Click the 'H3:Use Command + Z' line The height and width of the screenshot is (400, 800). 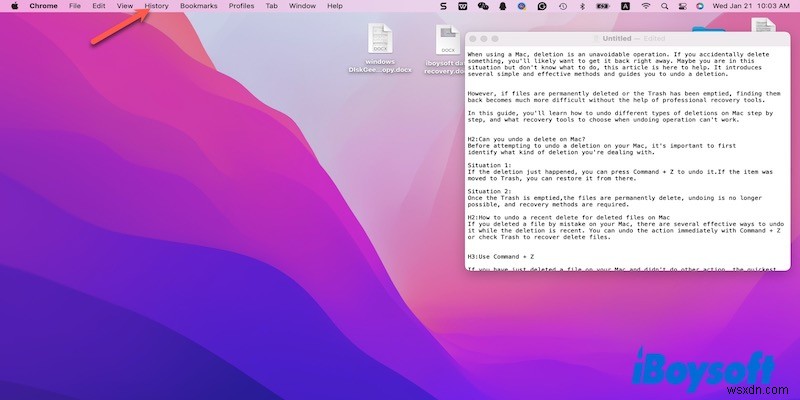click(x=501, y=257)
